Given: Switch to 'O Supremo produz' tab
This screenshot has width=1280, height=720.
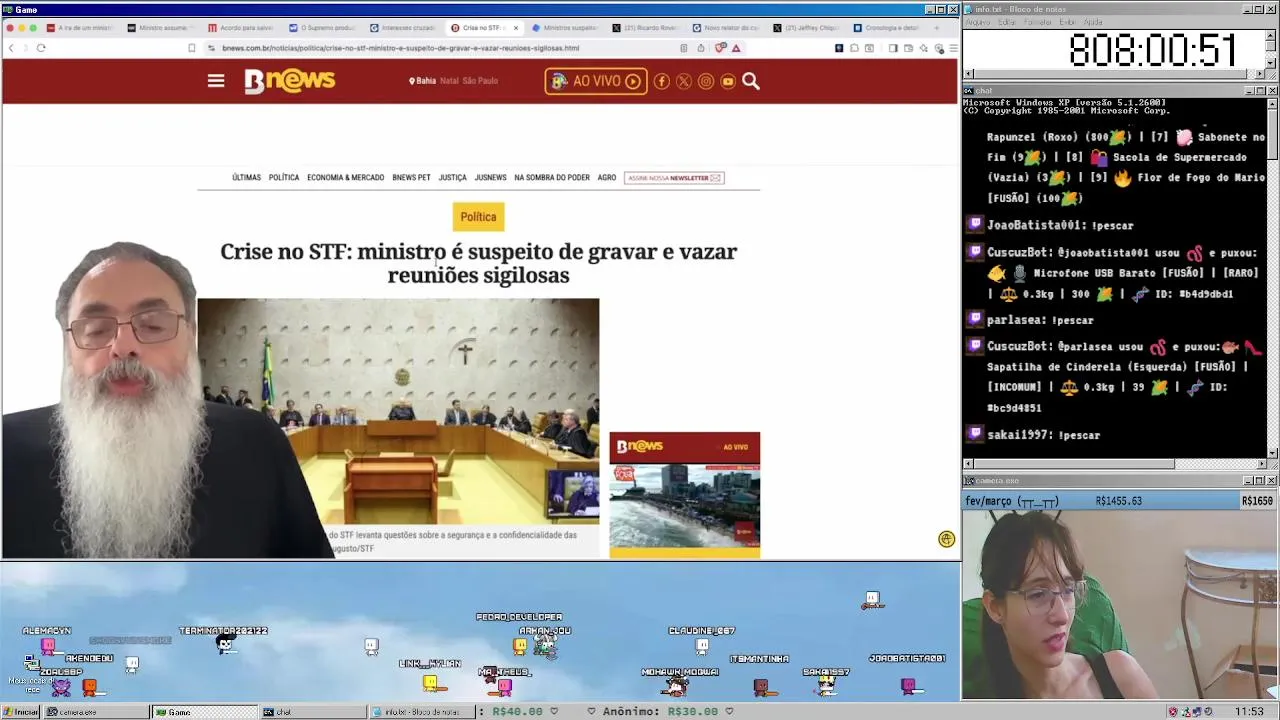Looking at the screenshot, I should click(324, 28).
